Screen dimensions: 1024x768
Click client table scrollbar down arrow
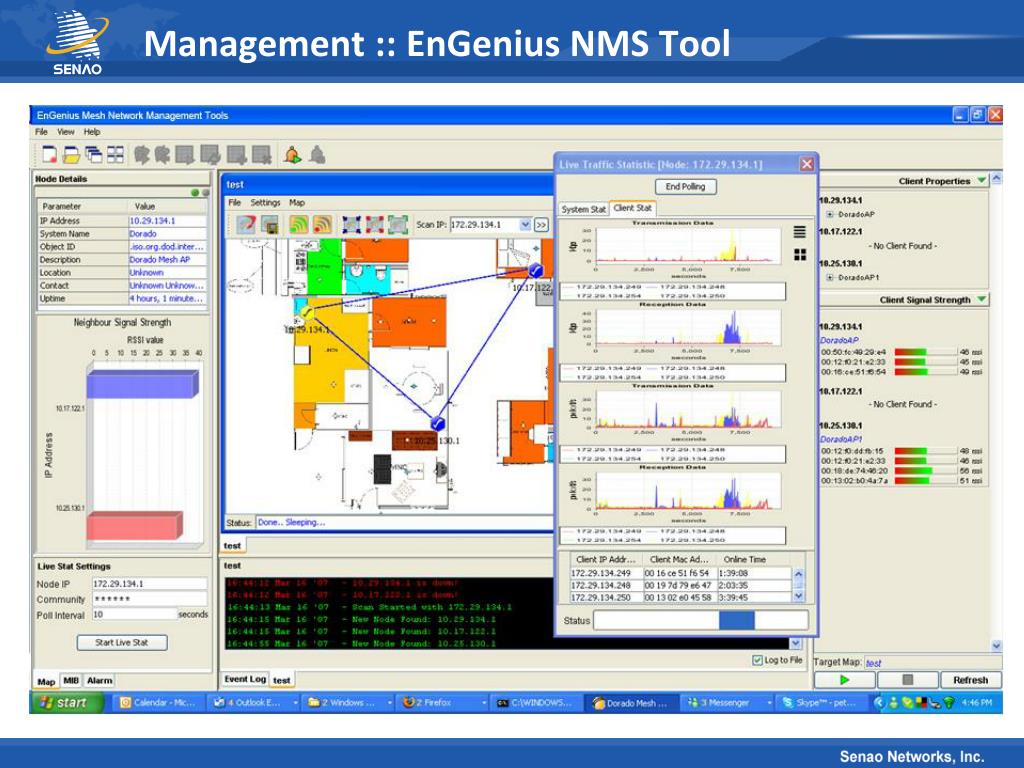tap(798, 596)
